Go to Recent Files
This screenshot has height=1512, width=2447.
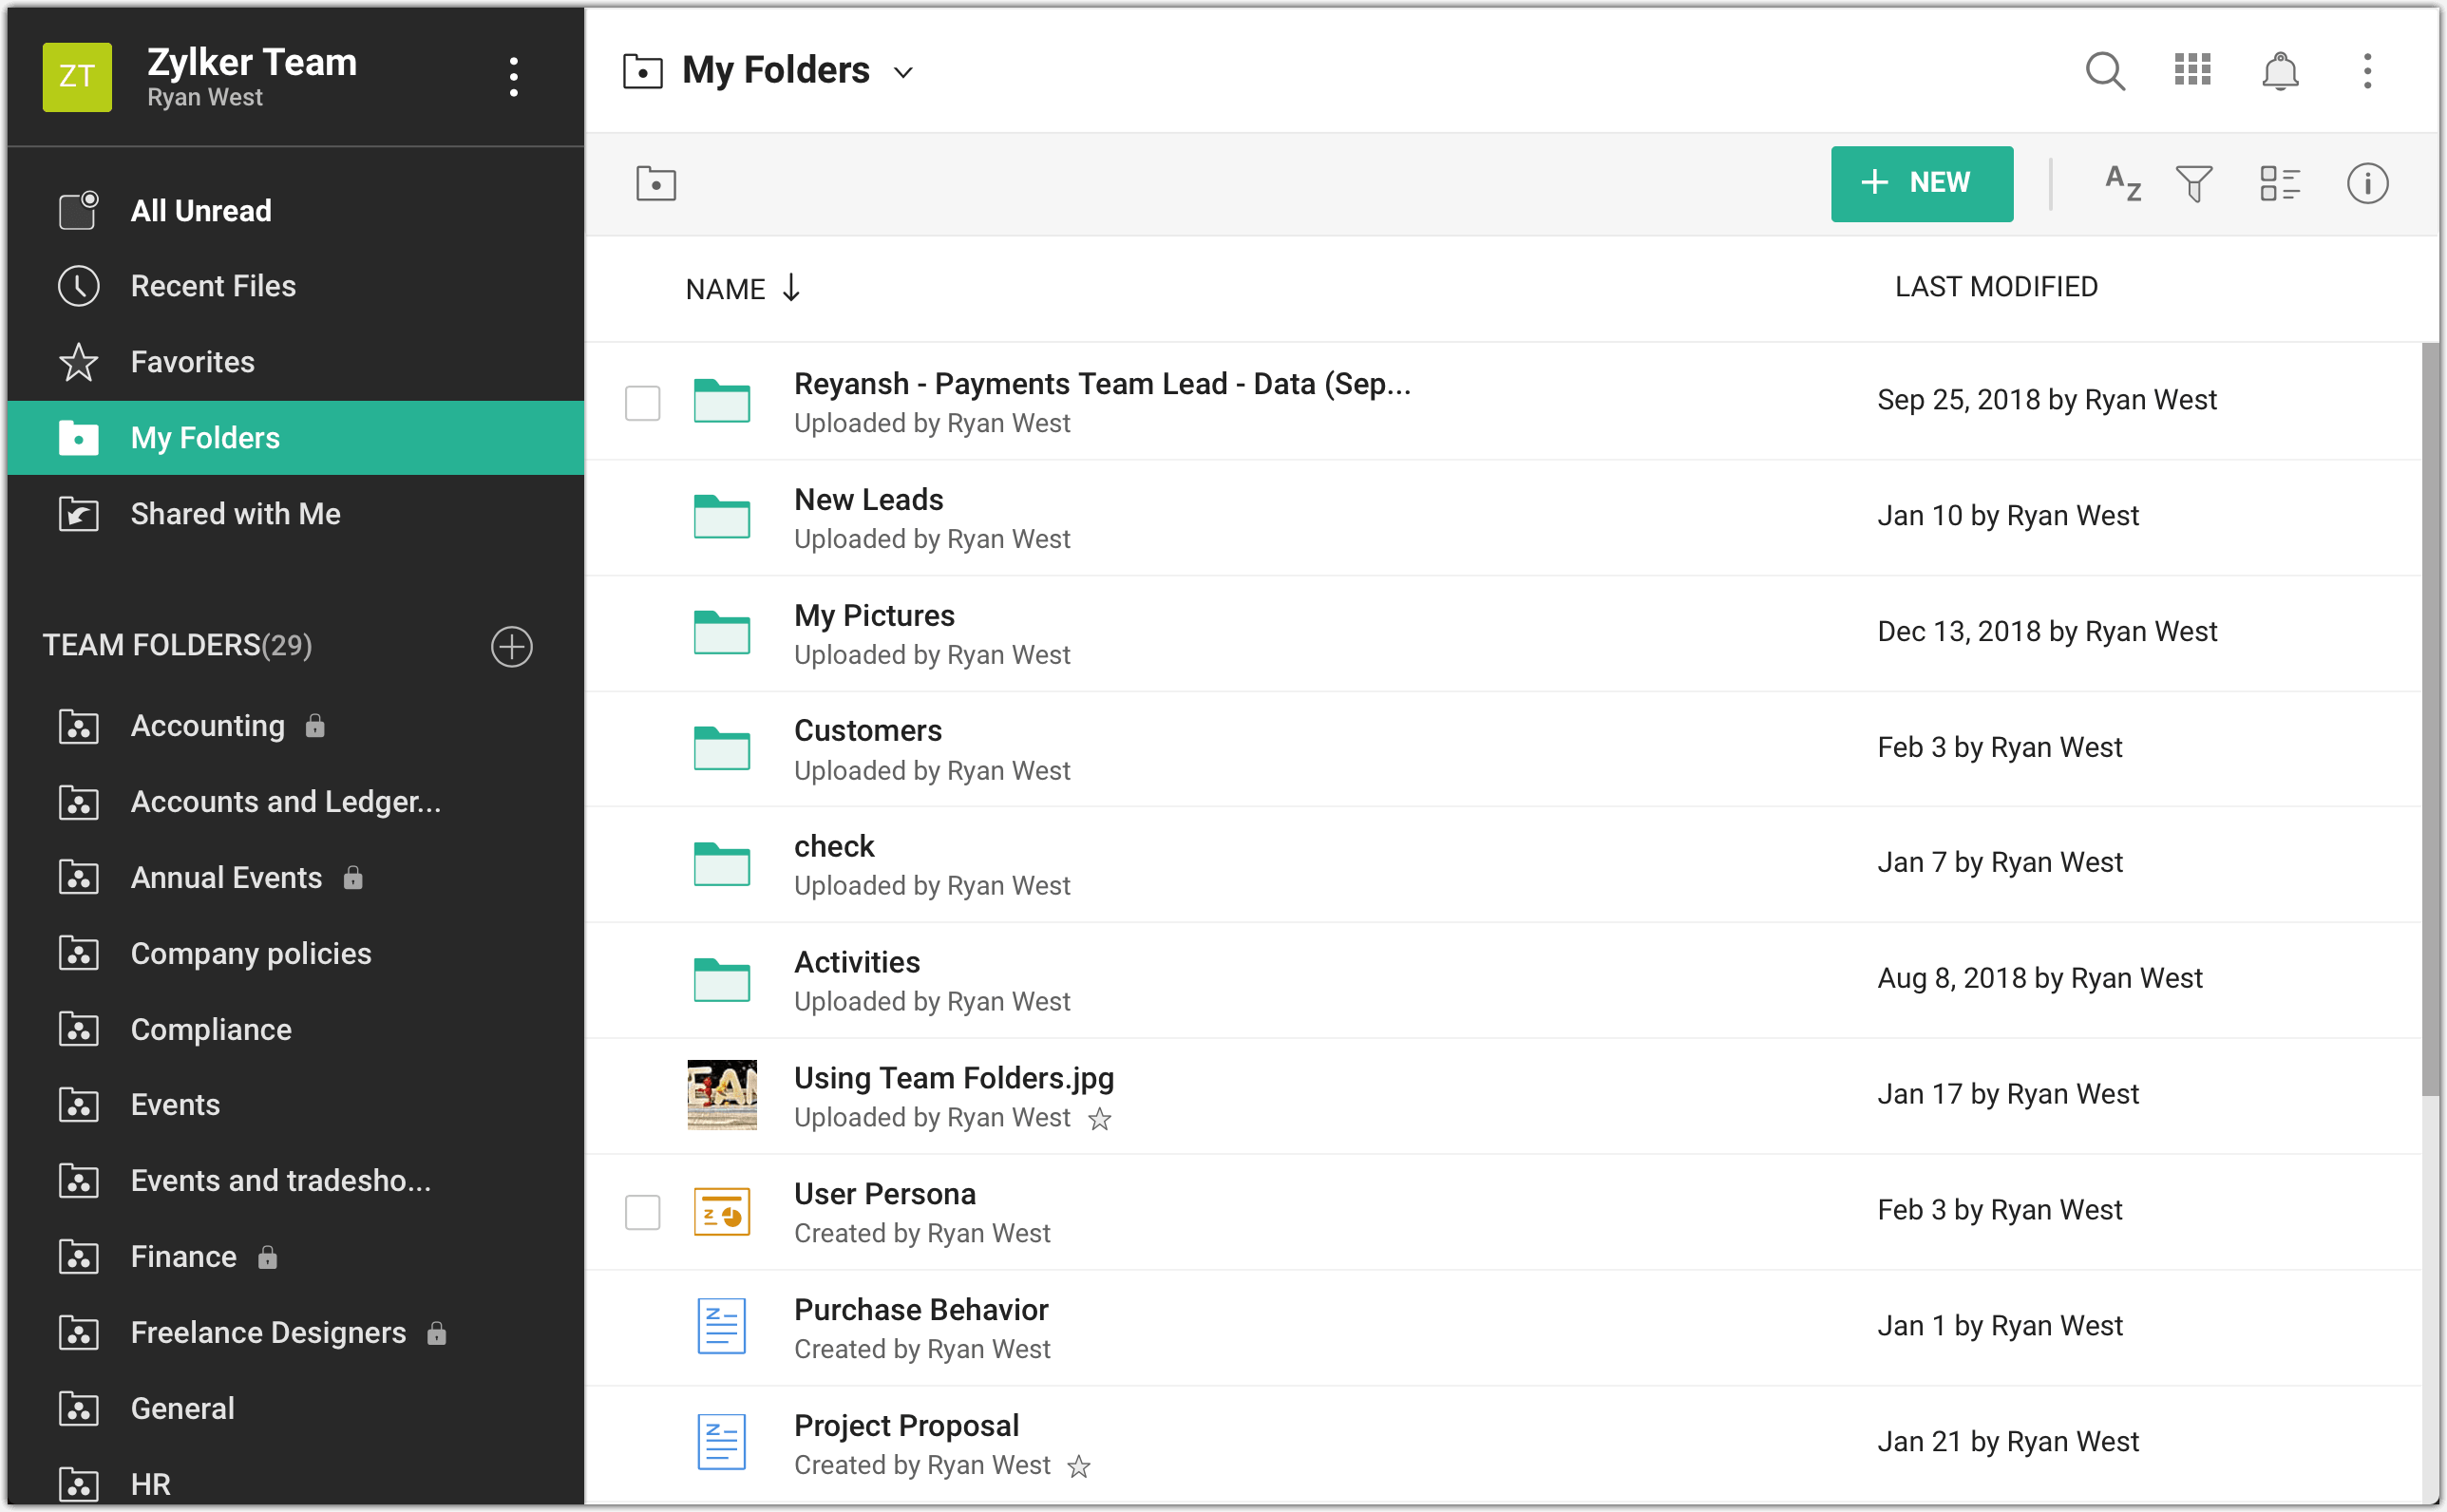point(212,286)
